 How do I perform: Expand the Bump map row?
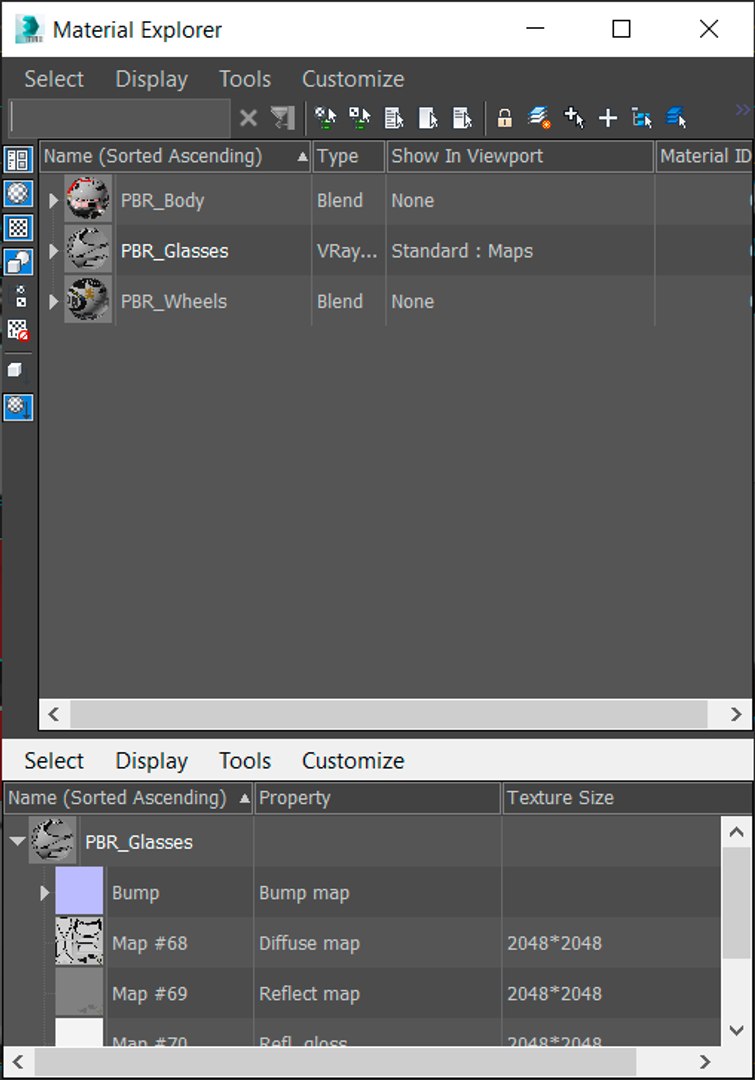44,893
